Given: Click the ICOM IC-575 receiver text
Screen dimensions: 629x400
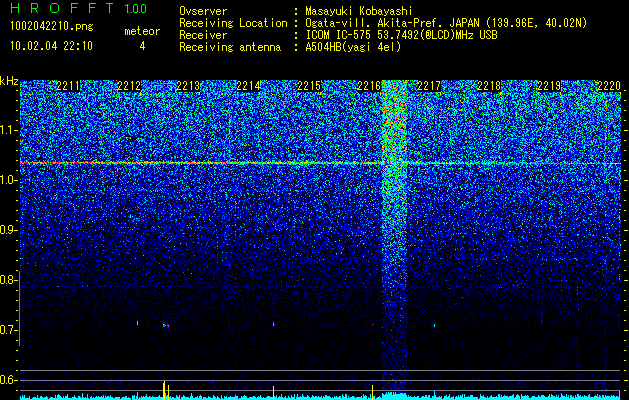Looking at the screenshot, I should tap(401, 35).
